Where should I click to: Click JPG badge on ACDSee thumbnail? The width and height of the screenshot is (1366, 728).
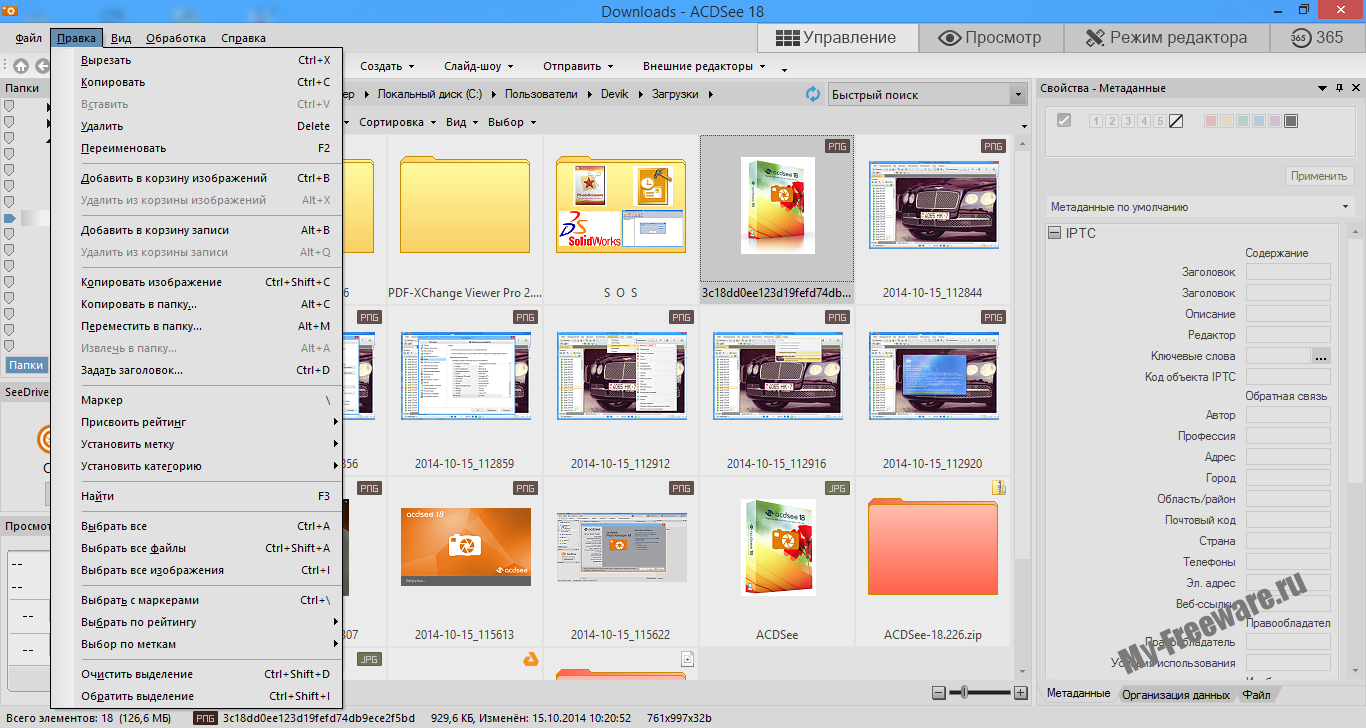pos(837,488)
